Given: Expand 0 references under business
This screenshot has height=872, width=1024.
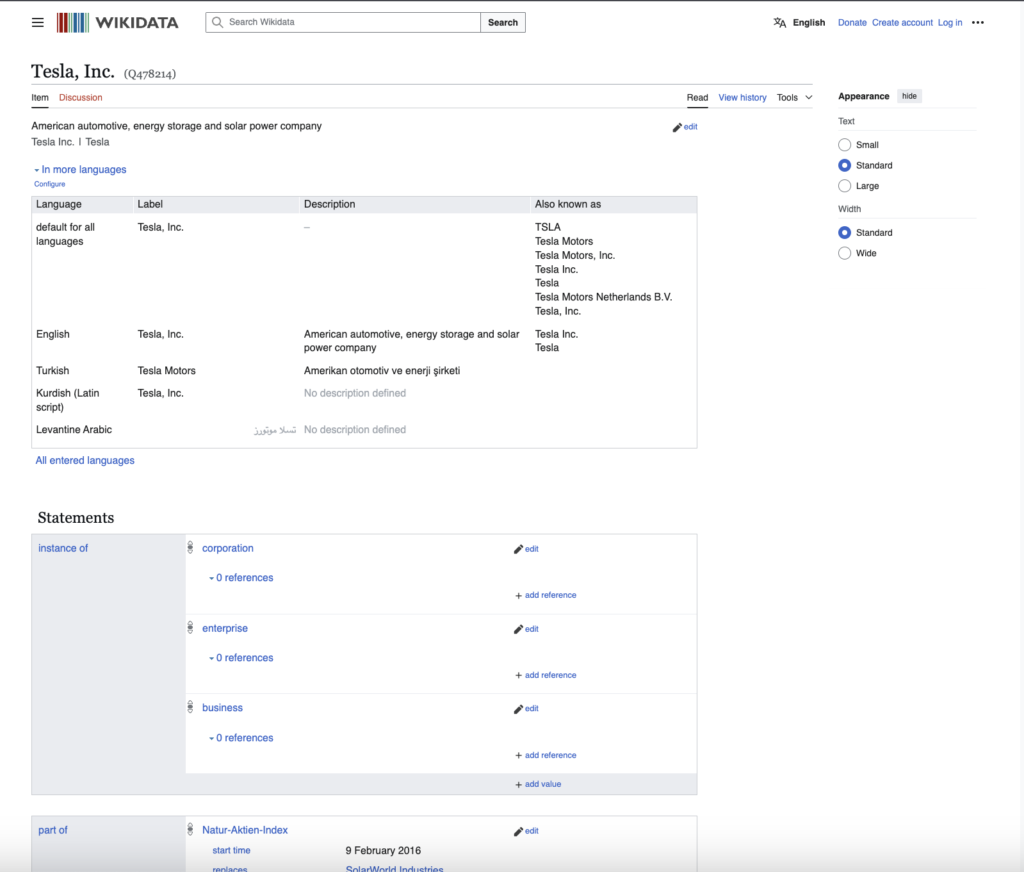Looking at the screenshot, I should (x=241, y=737).
